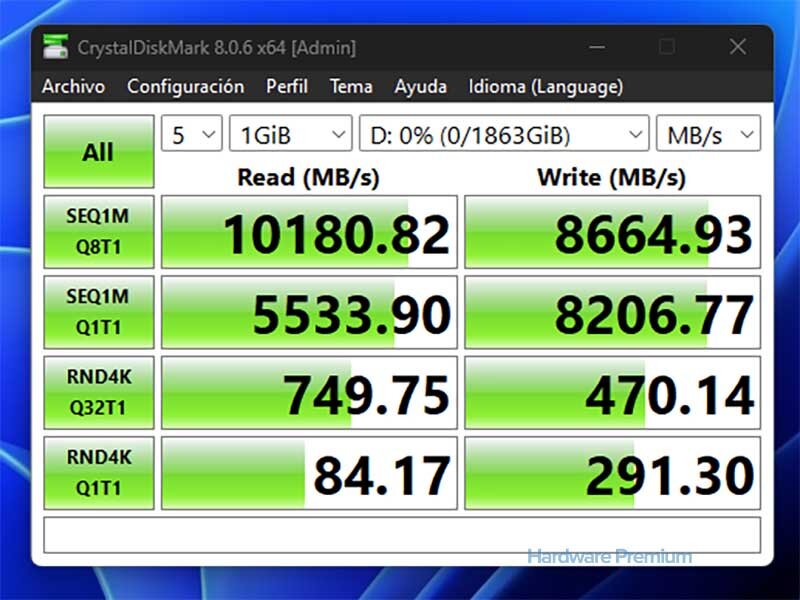Click the RND4K Q32T1 read result 749.75
Image resolution: width=800 pixels, height=600 pixels.
[x=309, y=392]
